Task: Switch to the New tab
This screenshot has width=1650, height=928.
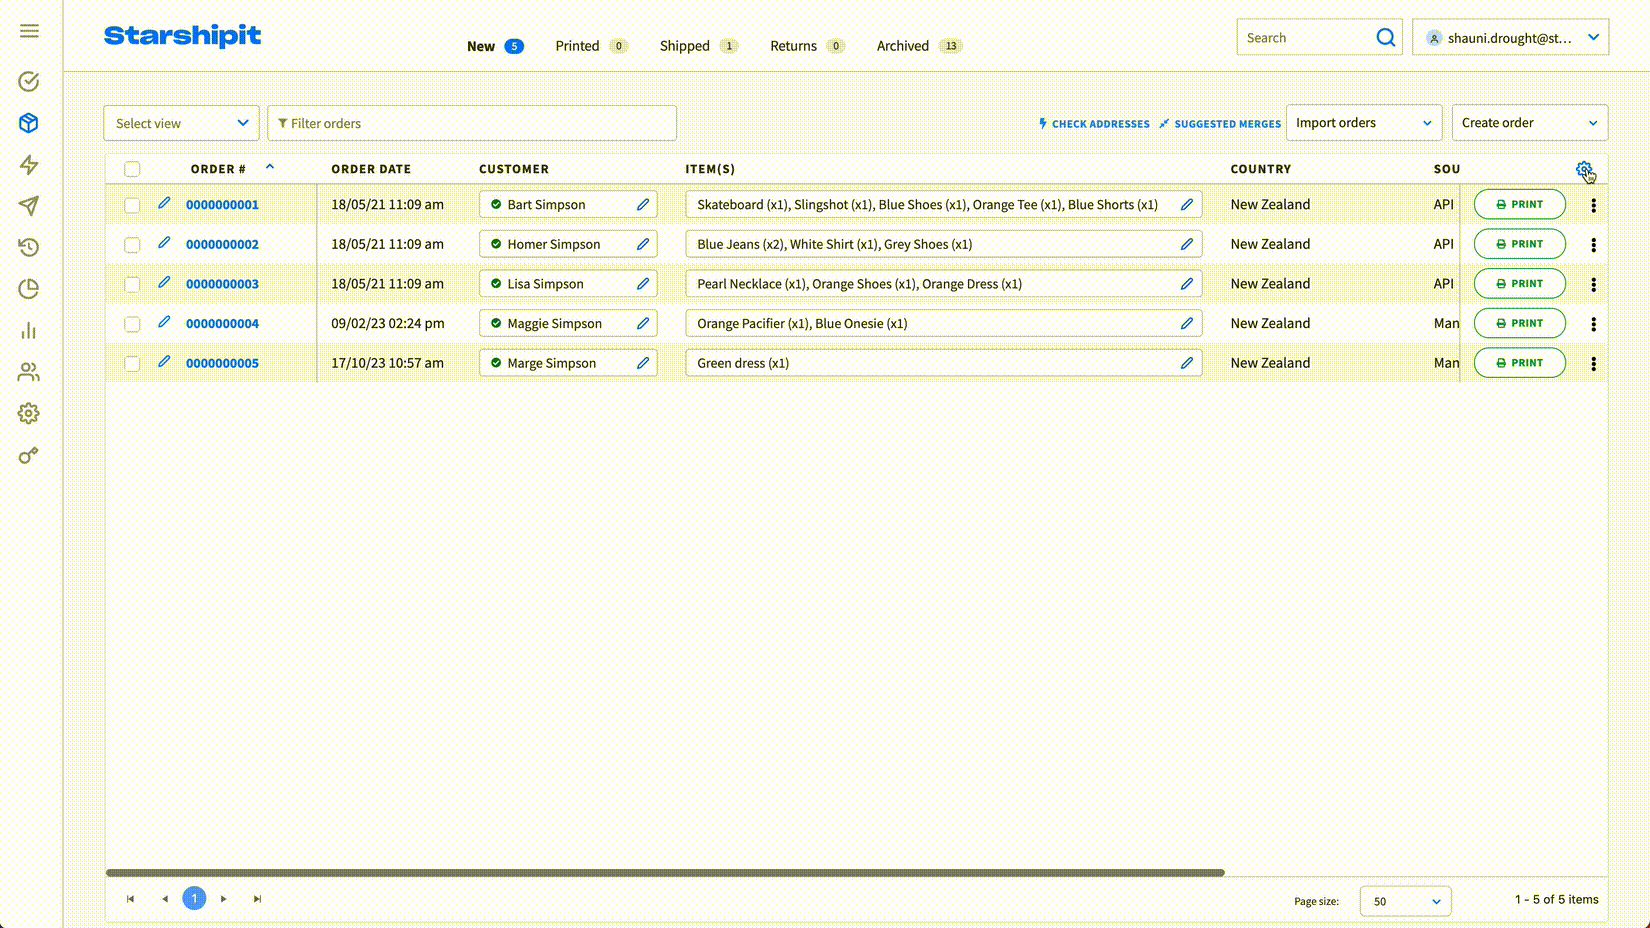Action: [x=494, y=46]
